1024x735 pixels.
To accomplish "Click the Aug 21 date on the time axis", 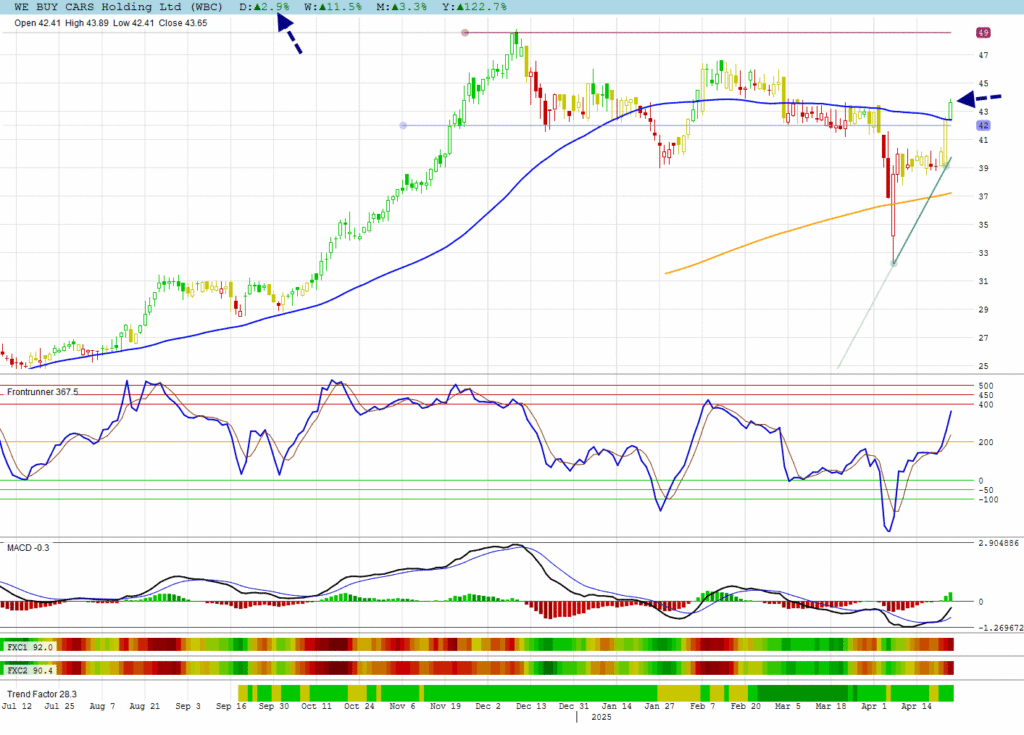I will [x=144, y=706].
